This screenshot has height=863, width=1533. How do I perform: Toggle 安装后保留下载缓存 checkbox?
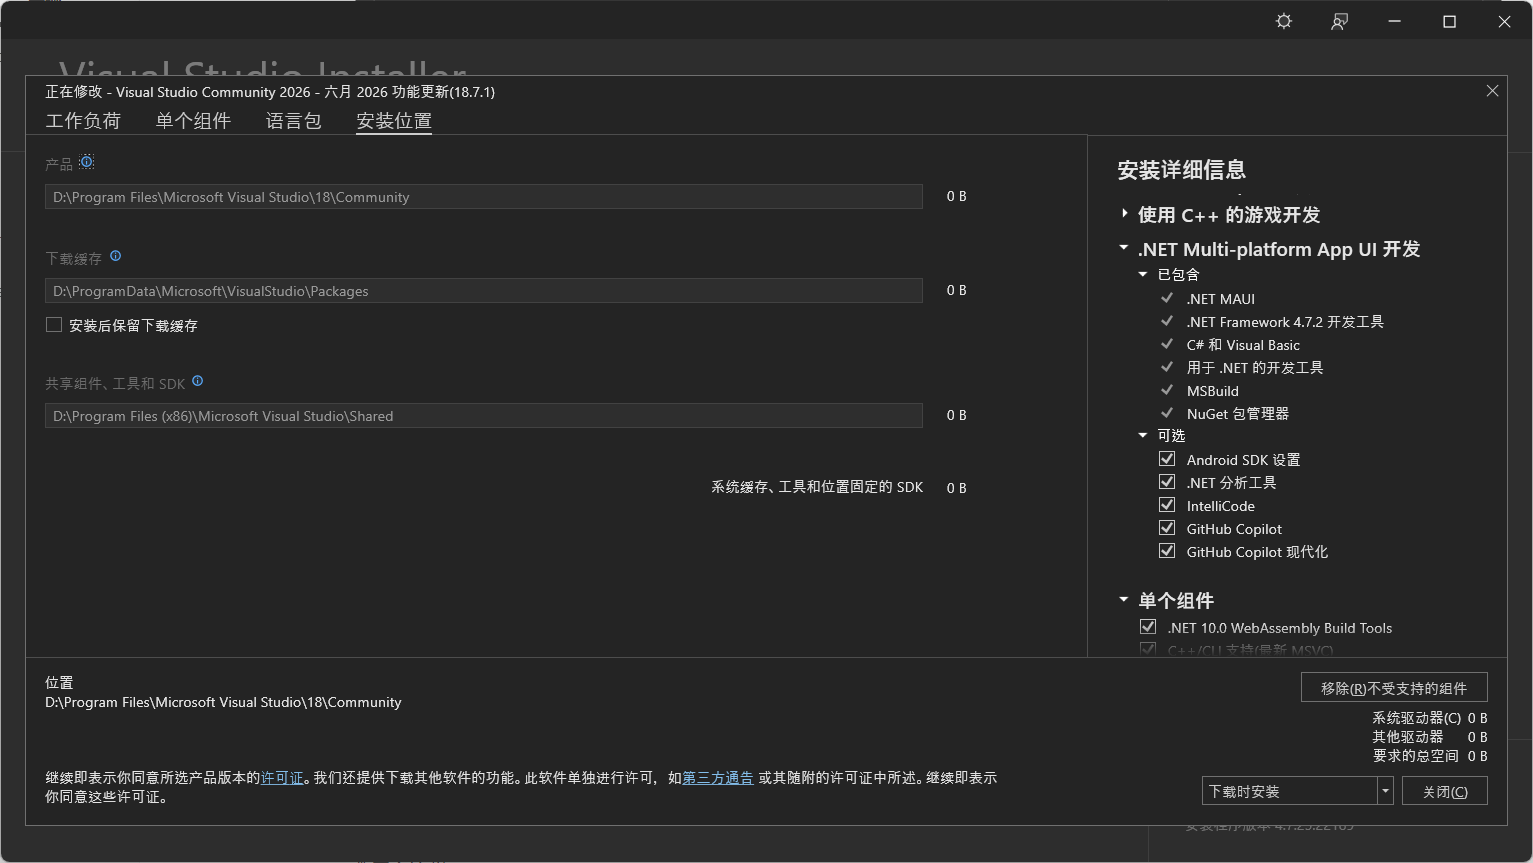coord(54,325)
